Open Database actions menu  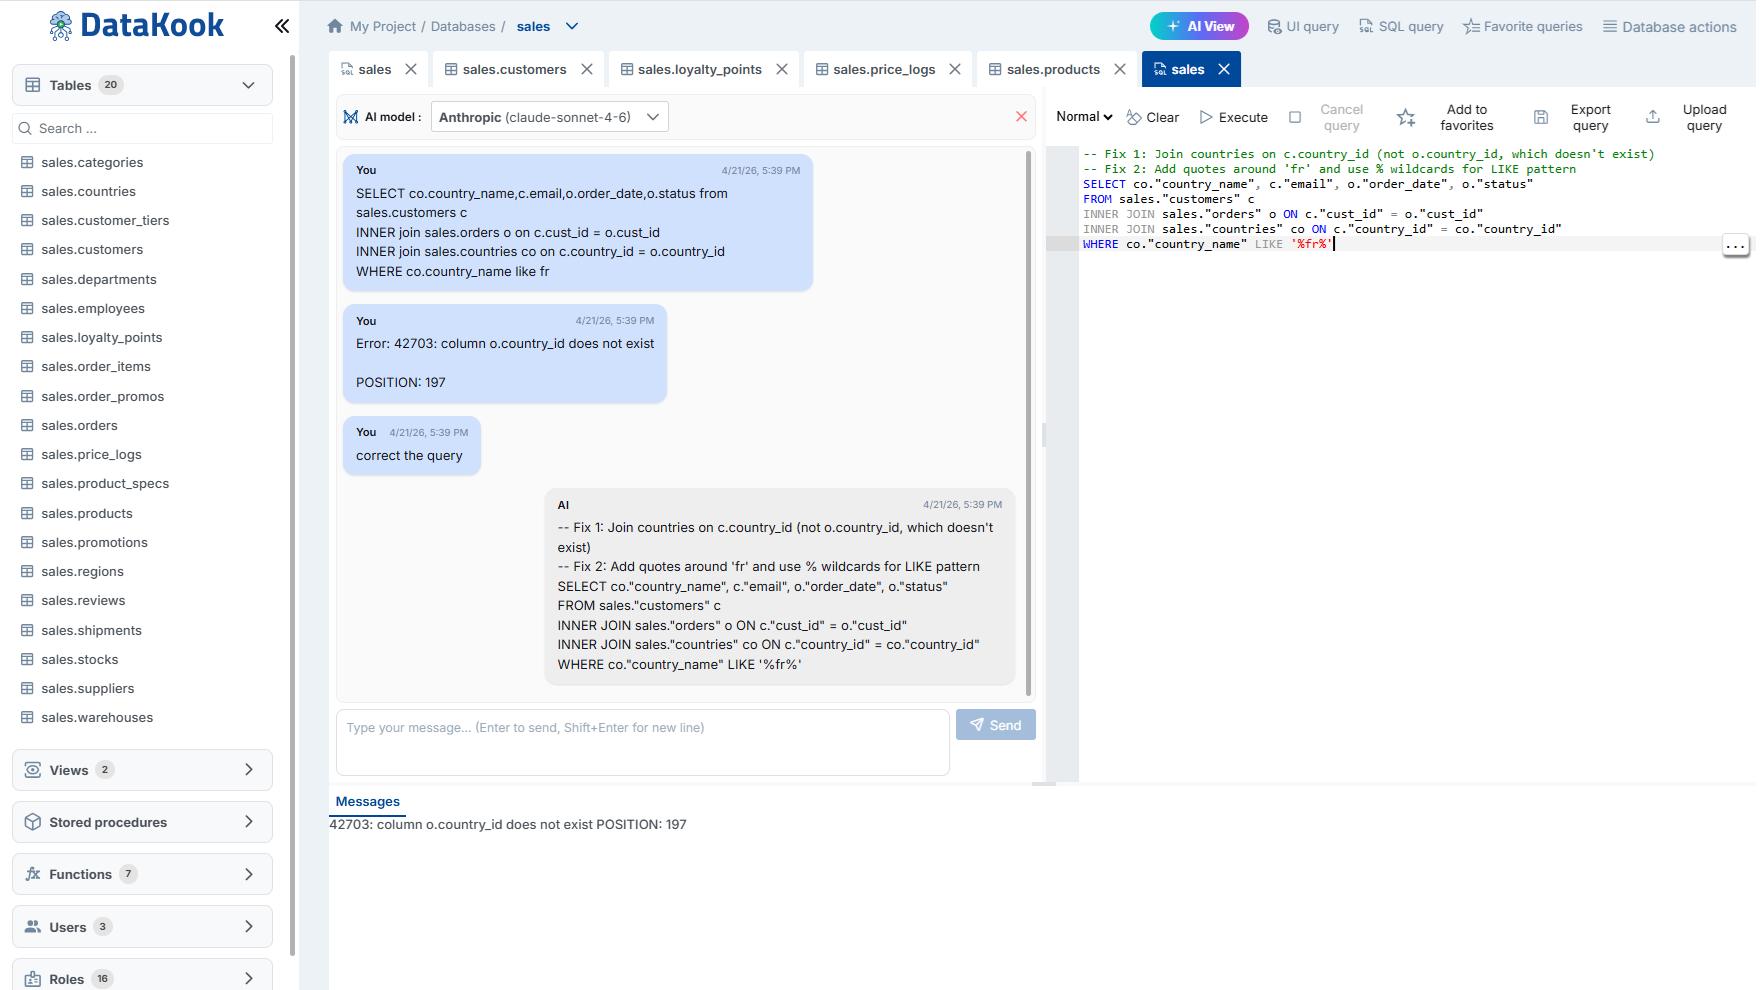pos(1670,27)
